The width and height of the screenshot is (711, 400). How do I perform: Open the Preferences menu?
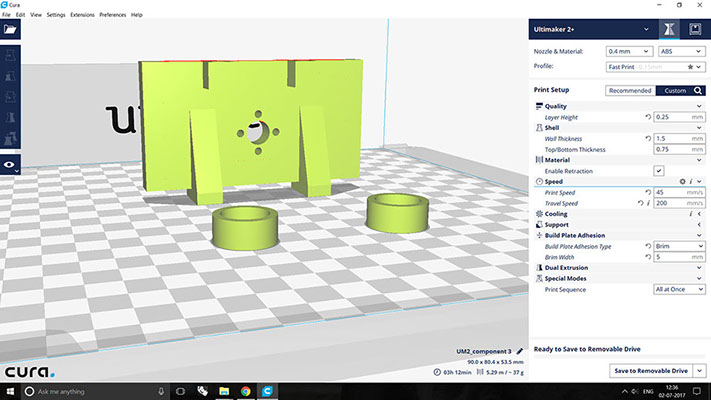113,15
